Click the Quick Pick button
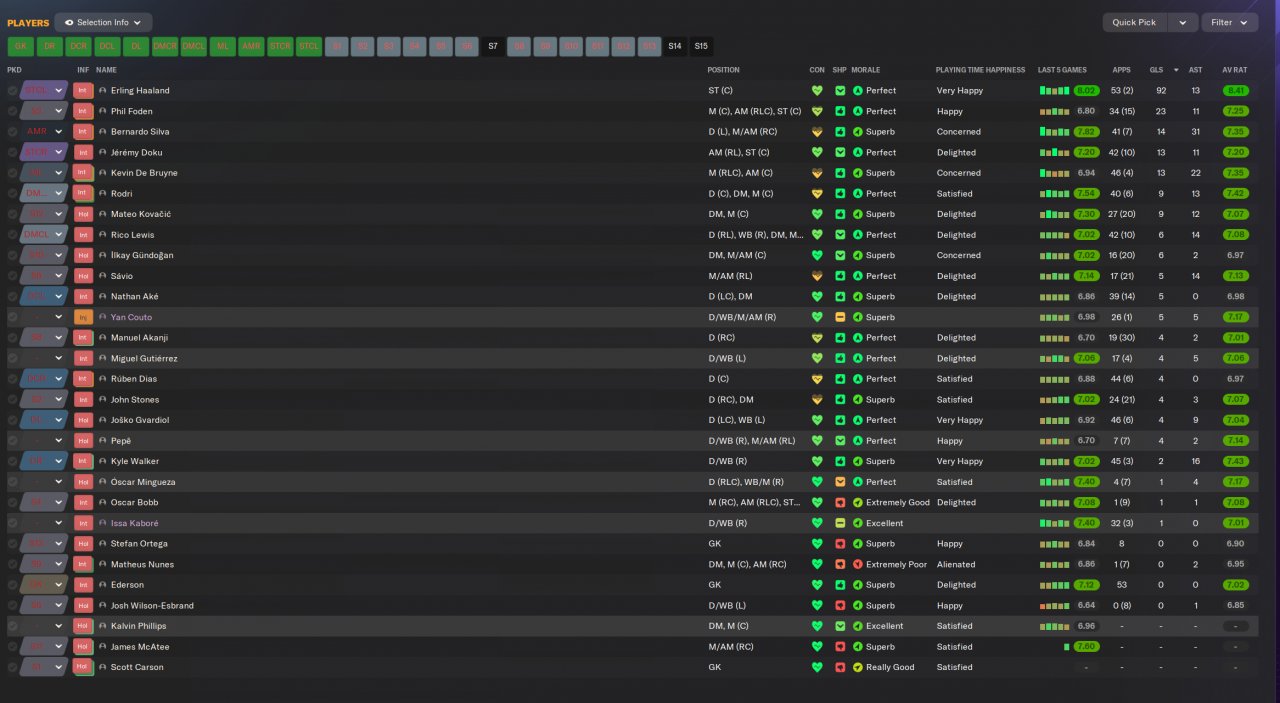 coord(1134,22)
